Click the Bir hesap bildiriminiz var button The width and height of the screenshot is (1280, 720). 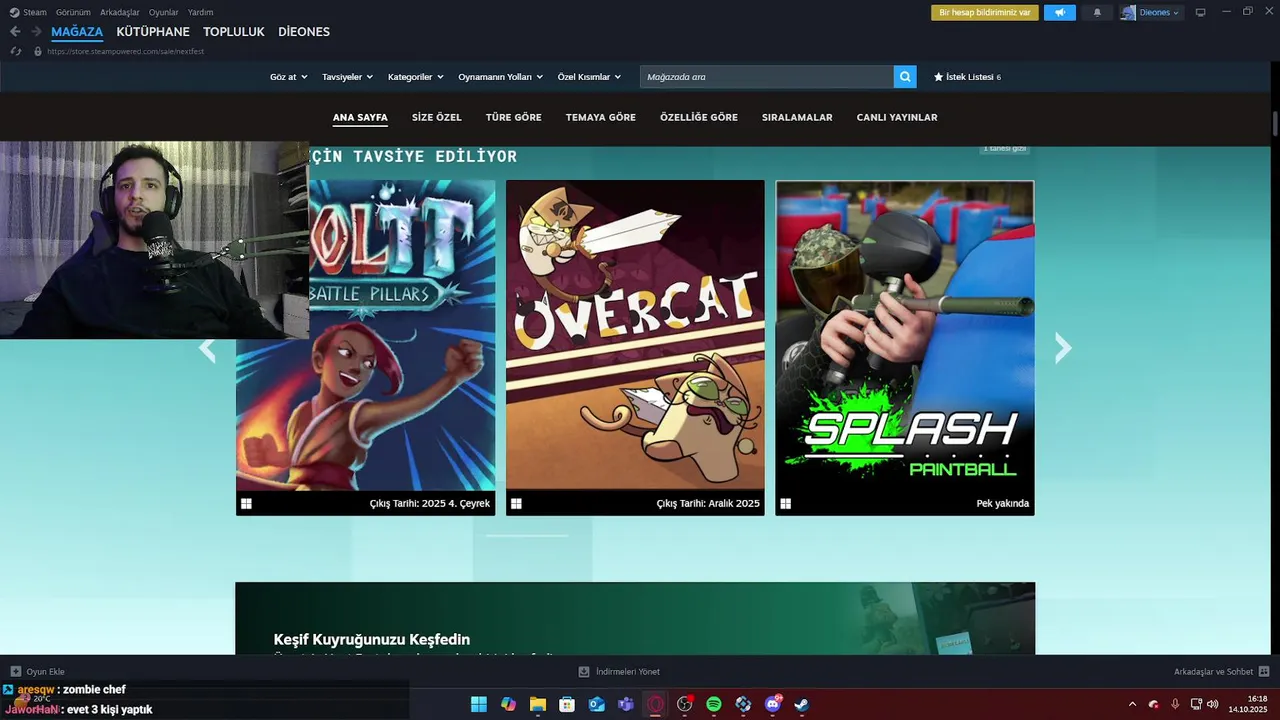coord(984,13)
